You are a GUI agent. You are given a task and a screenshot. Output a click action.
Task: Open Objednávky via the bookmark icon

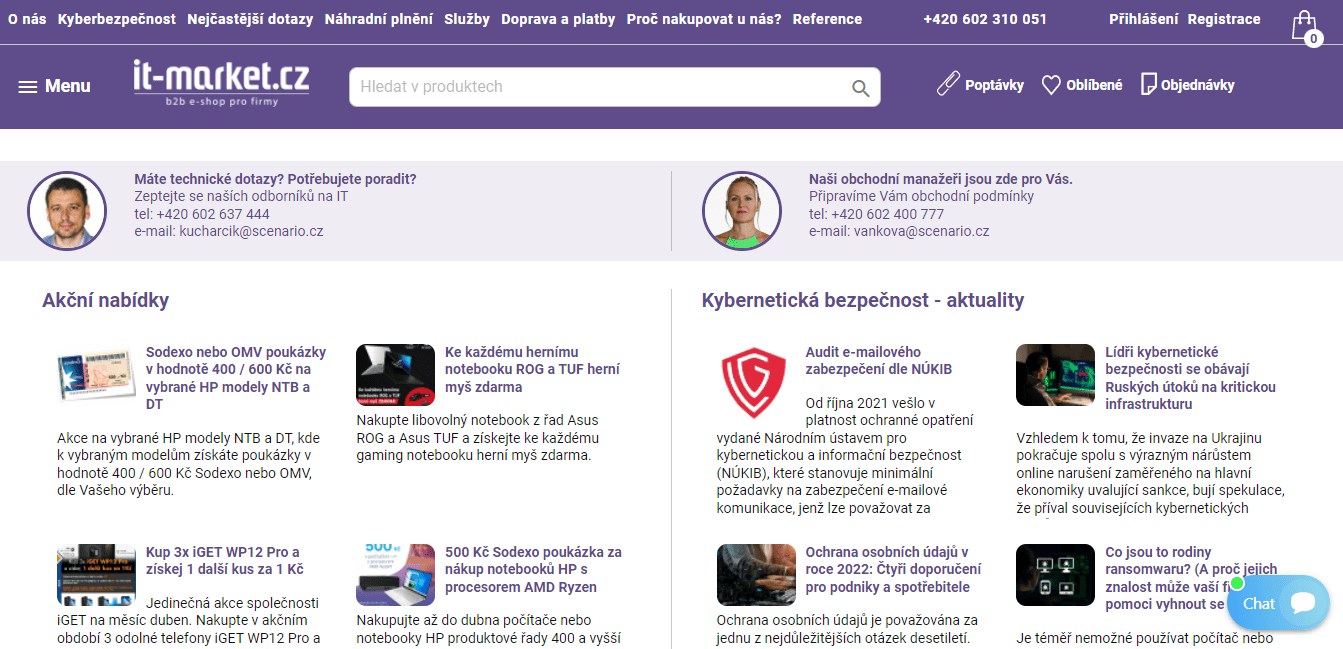[x=1150, y=84]
